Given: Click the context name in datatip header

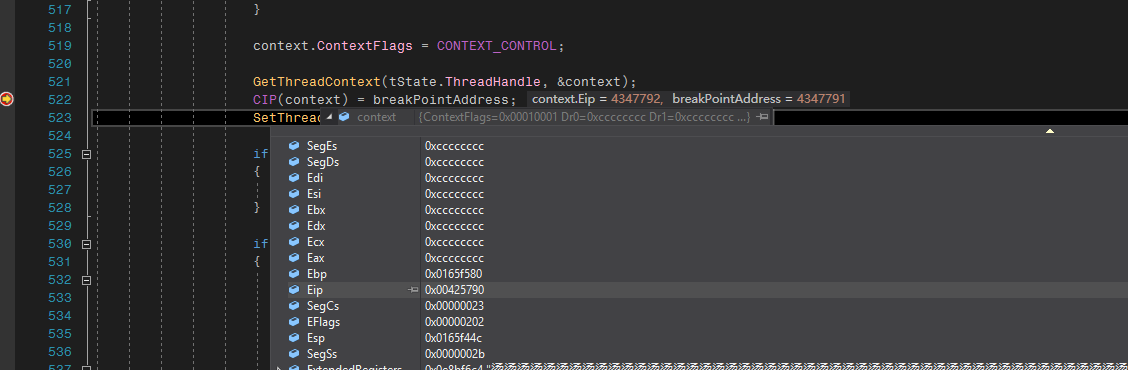Looking at the screenshot, I should coord(376,117).
